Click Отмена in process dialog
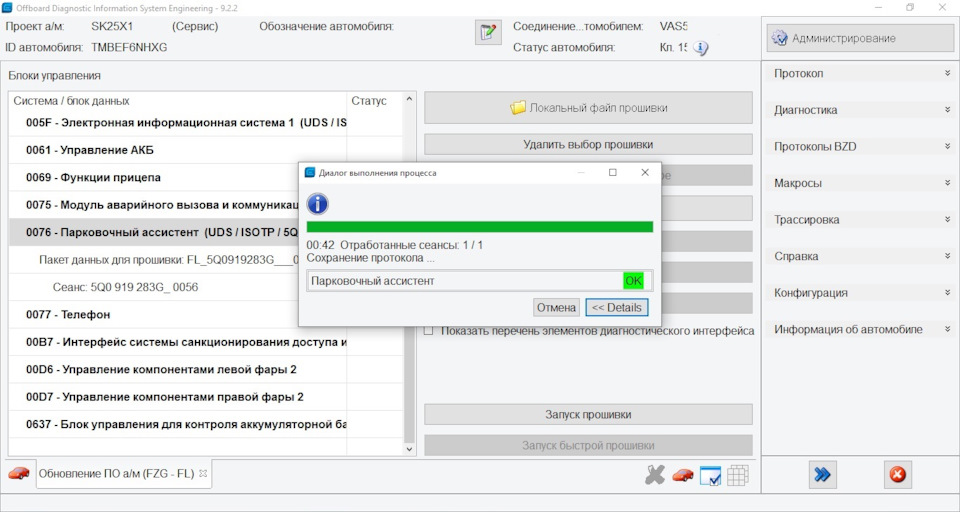Viewport: 960px width, 512px height. tap(556, 307)
